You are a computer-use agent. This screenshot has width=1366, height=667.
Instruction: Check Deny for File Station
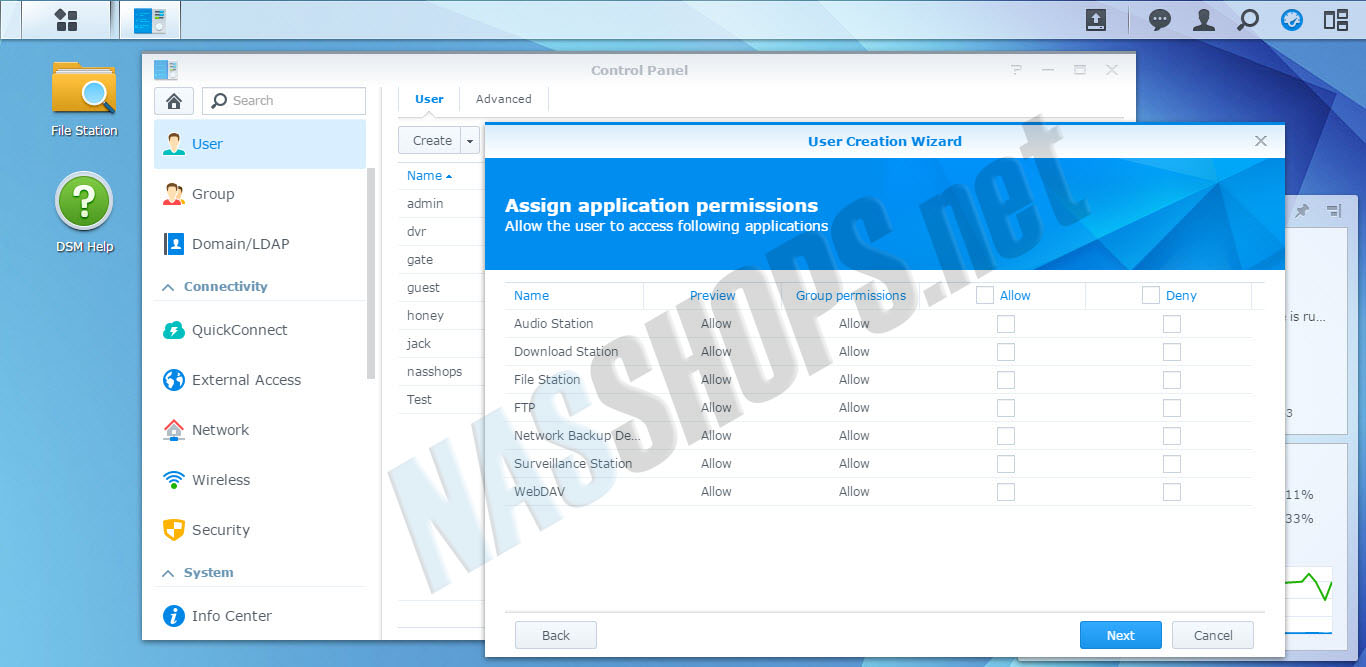click(1172, 380)
